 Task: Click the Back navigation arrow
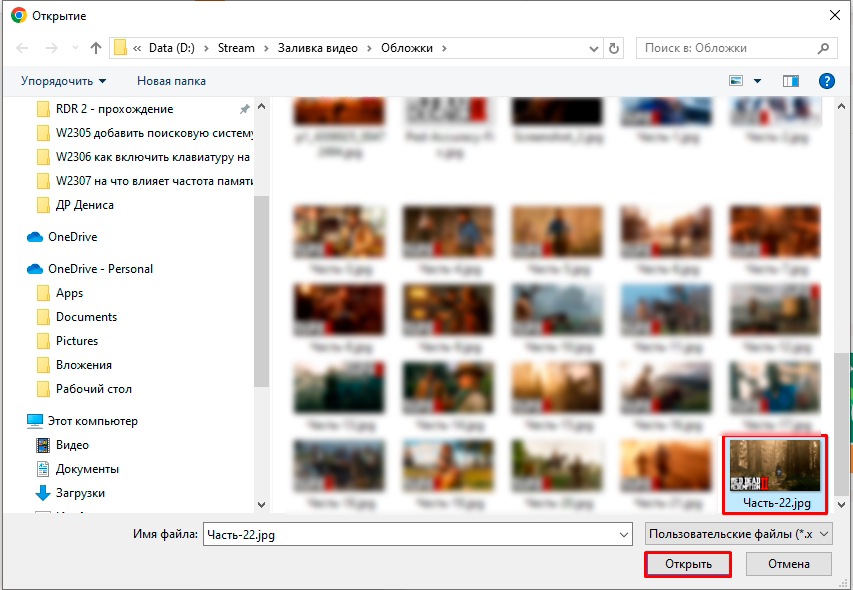[22, 48]
